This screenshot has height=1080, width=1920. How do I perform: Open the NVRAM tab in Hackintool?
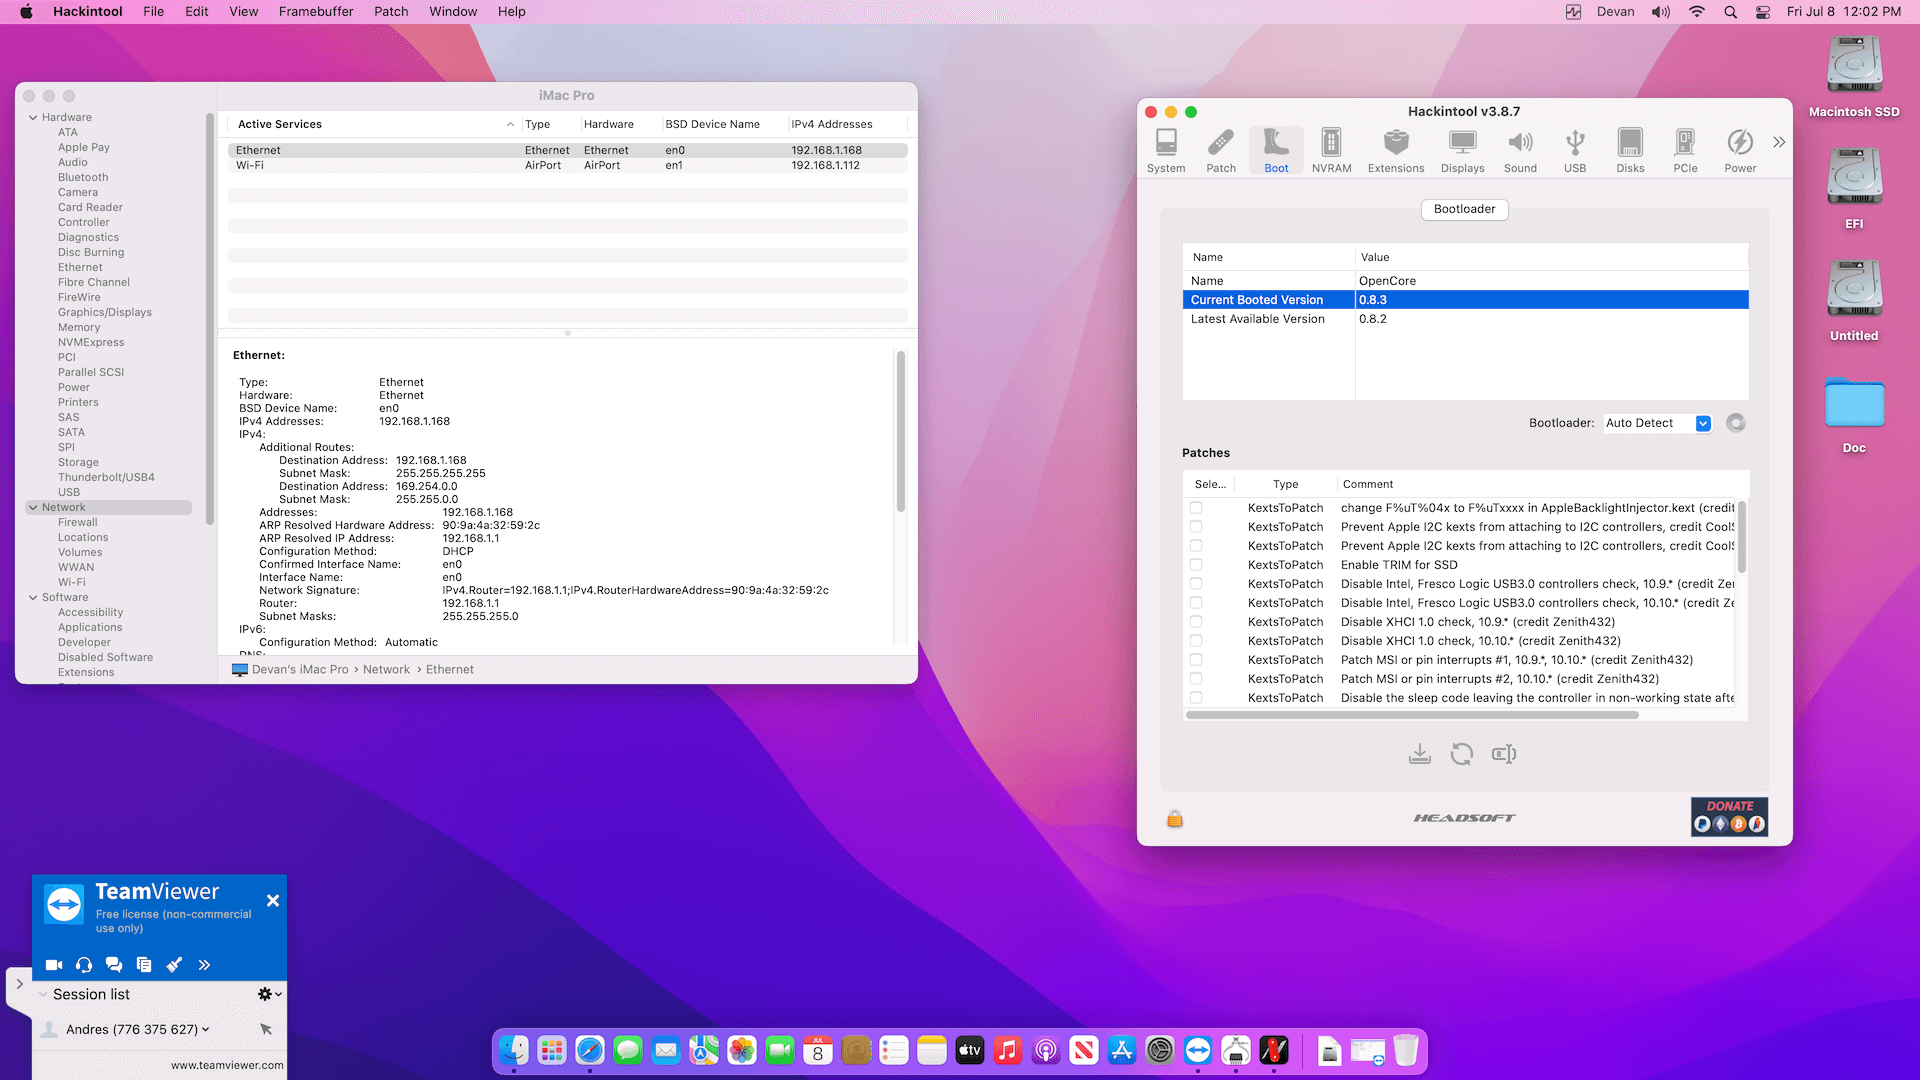pos(1331,150)
